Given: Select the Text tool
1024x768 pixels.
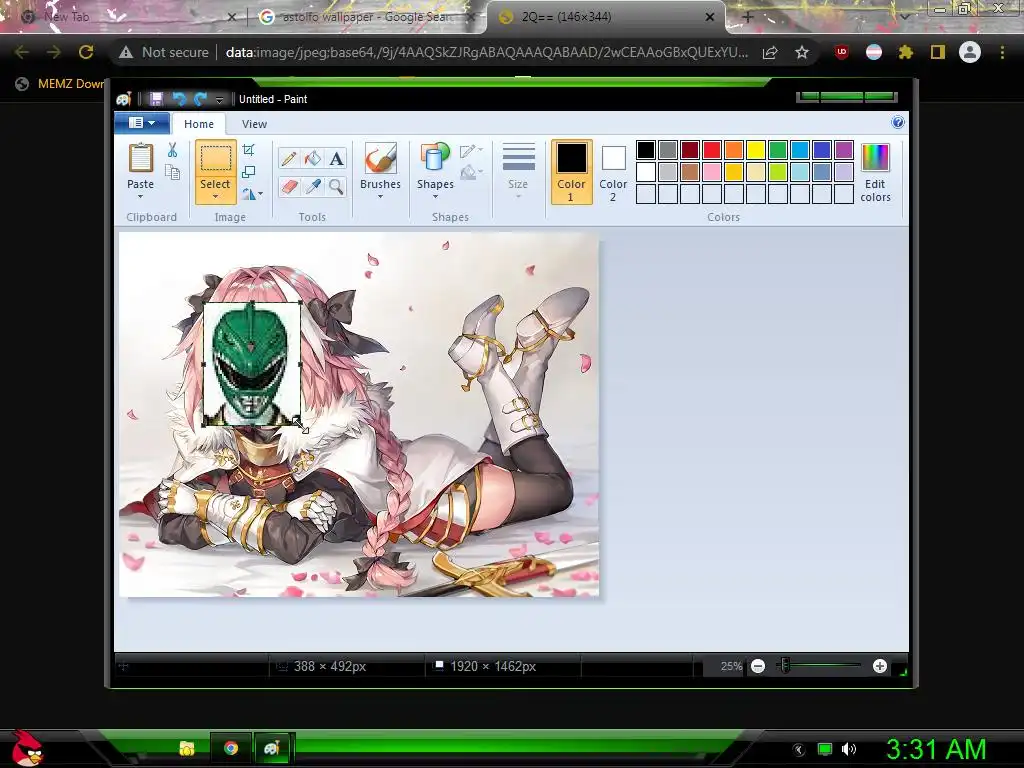Looking at the screenshot, I should [336, 159].
